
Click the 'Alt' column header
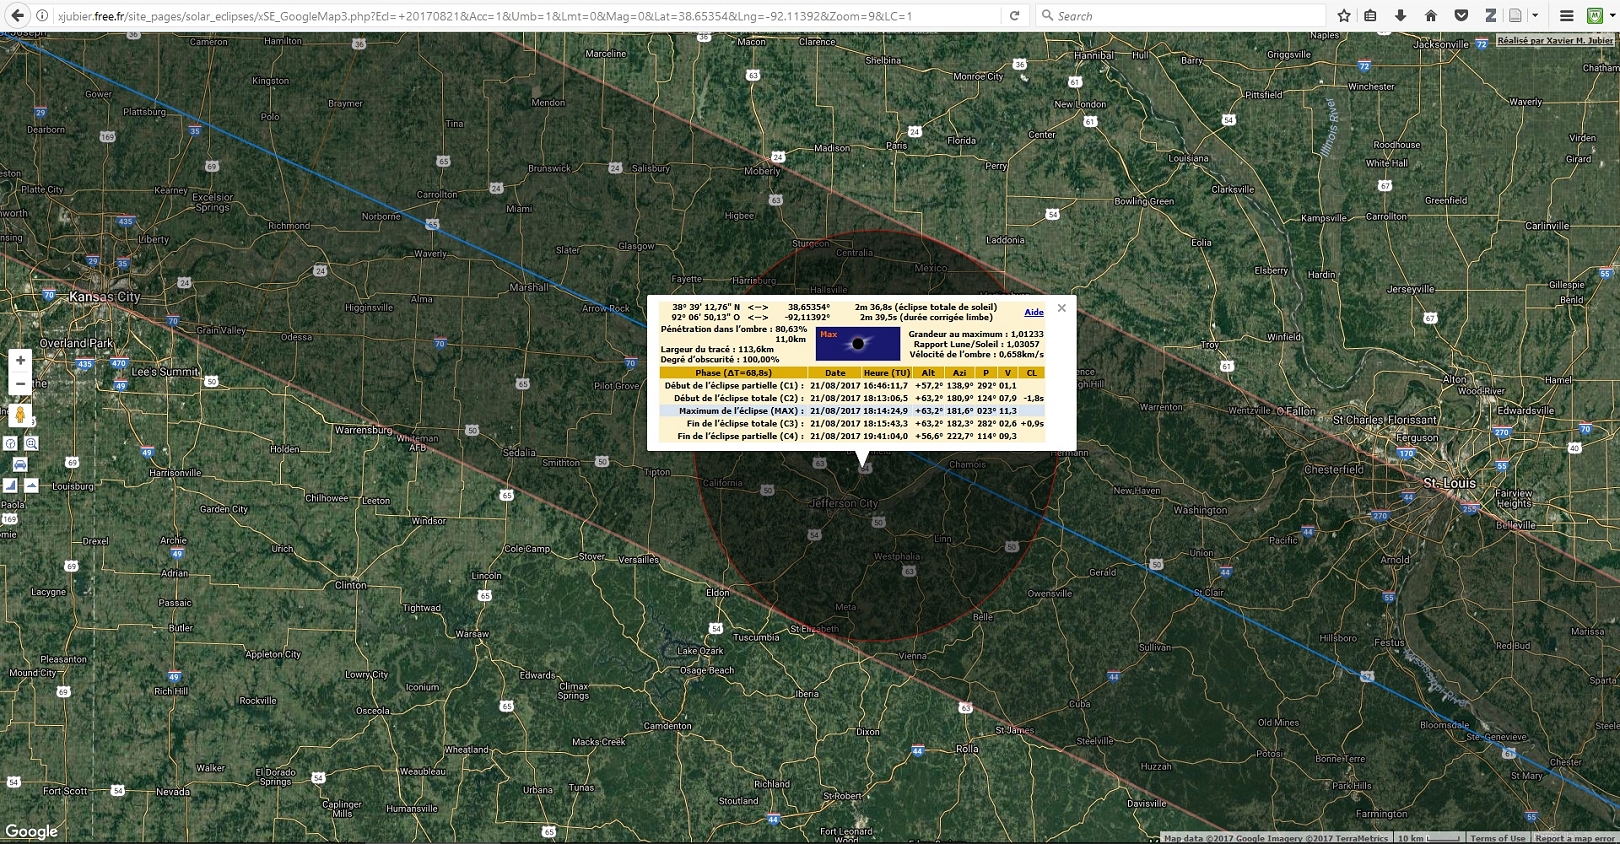tap(928, 373)
